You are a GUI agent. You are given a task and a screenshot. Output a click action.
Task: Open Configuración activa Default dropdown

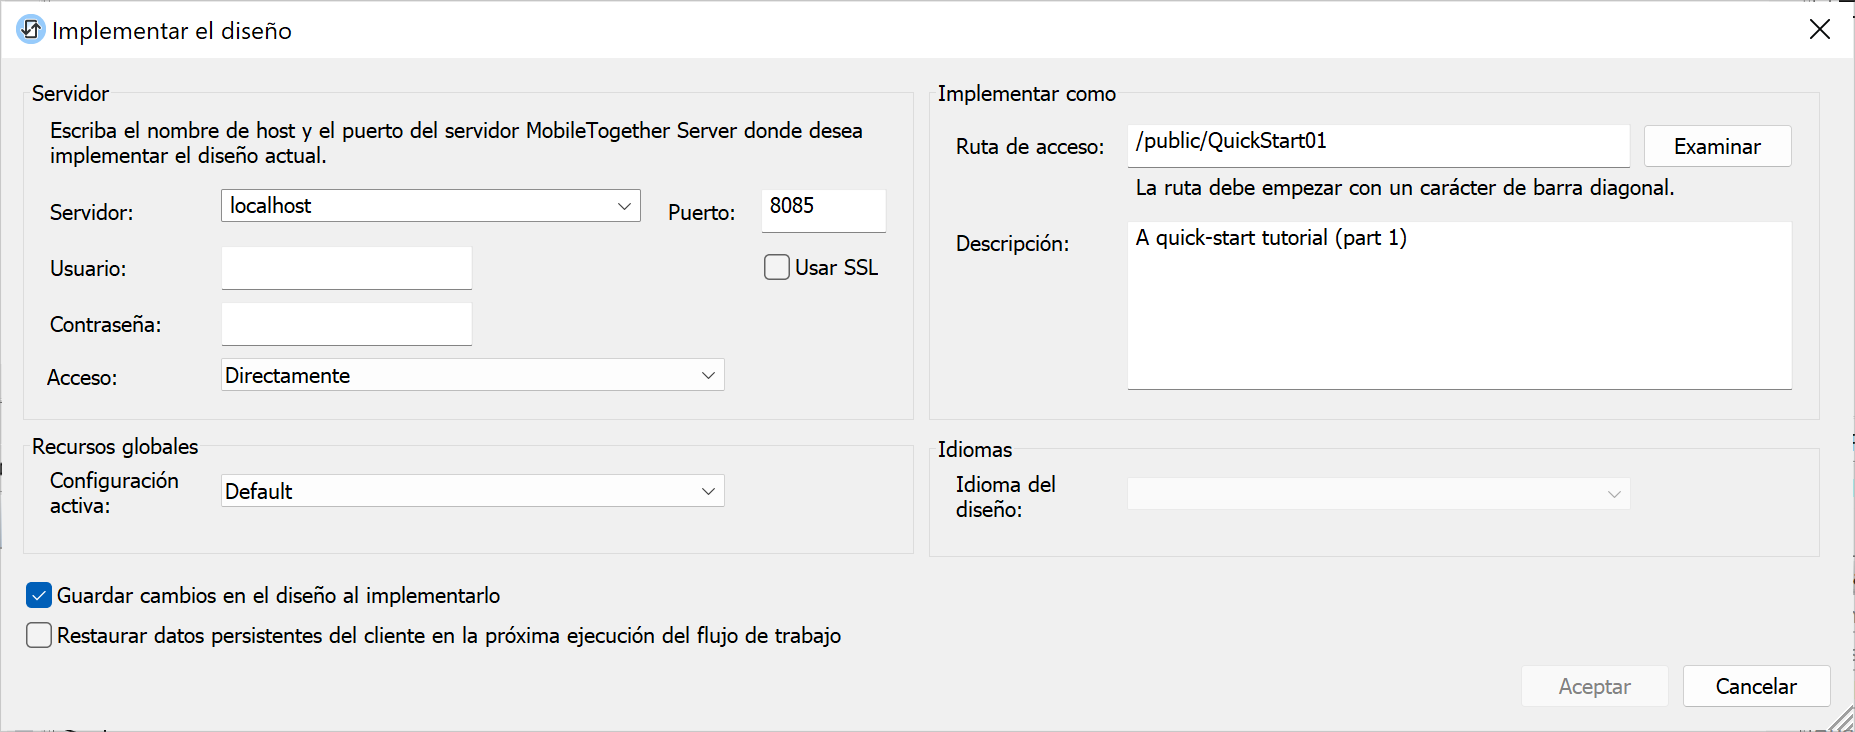click(x=708, y=491)
